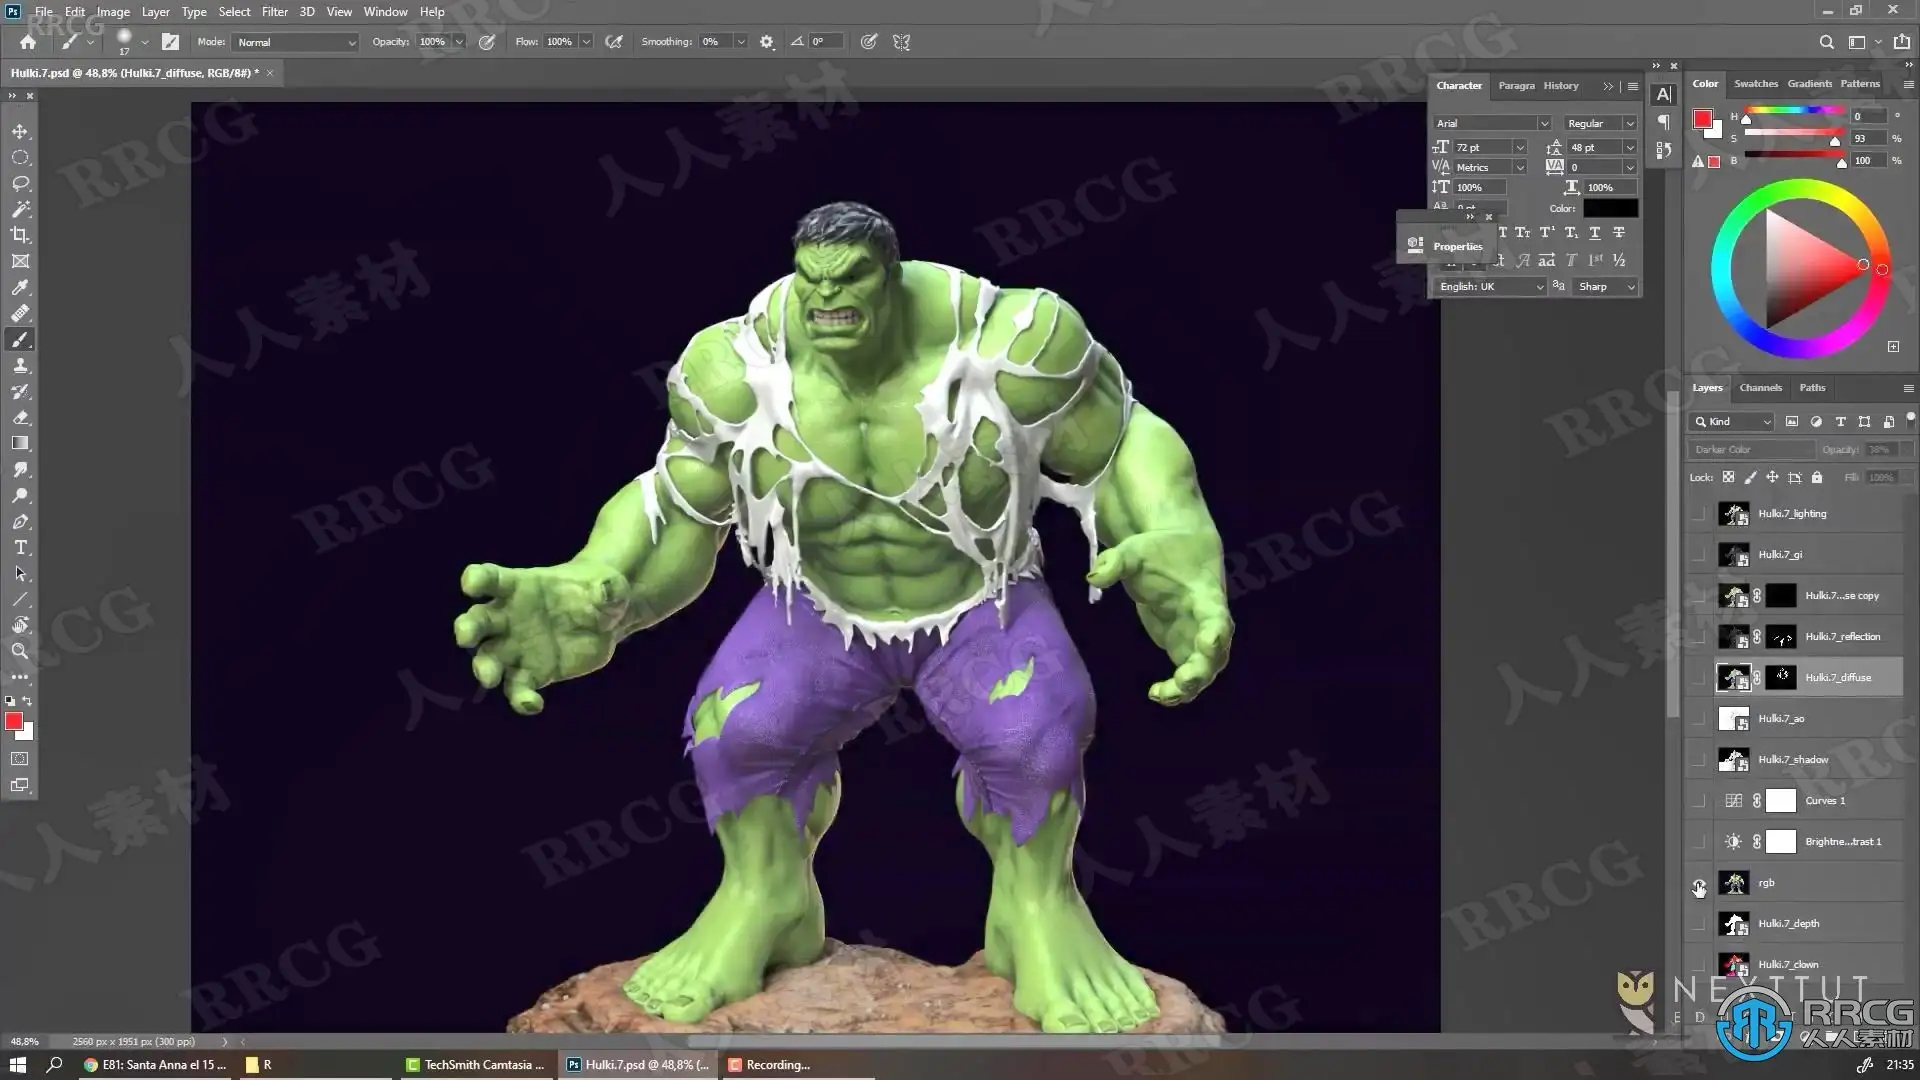Open the Filter menu
The height and width of the screenshot is (1080, 1920).
coord(274,12)
